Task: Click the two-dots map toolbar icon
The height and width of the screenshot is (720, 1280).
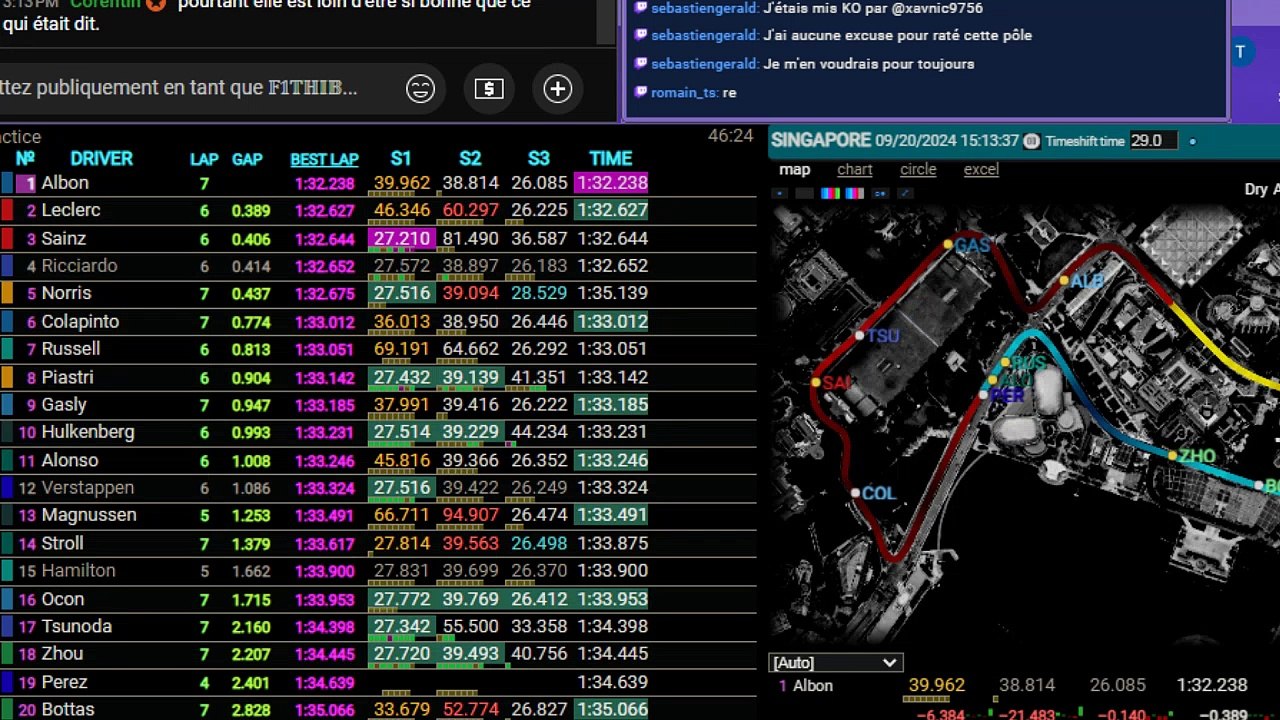Action: pyautogui.click(x=880, y=193)
